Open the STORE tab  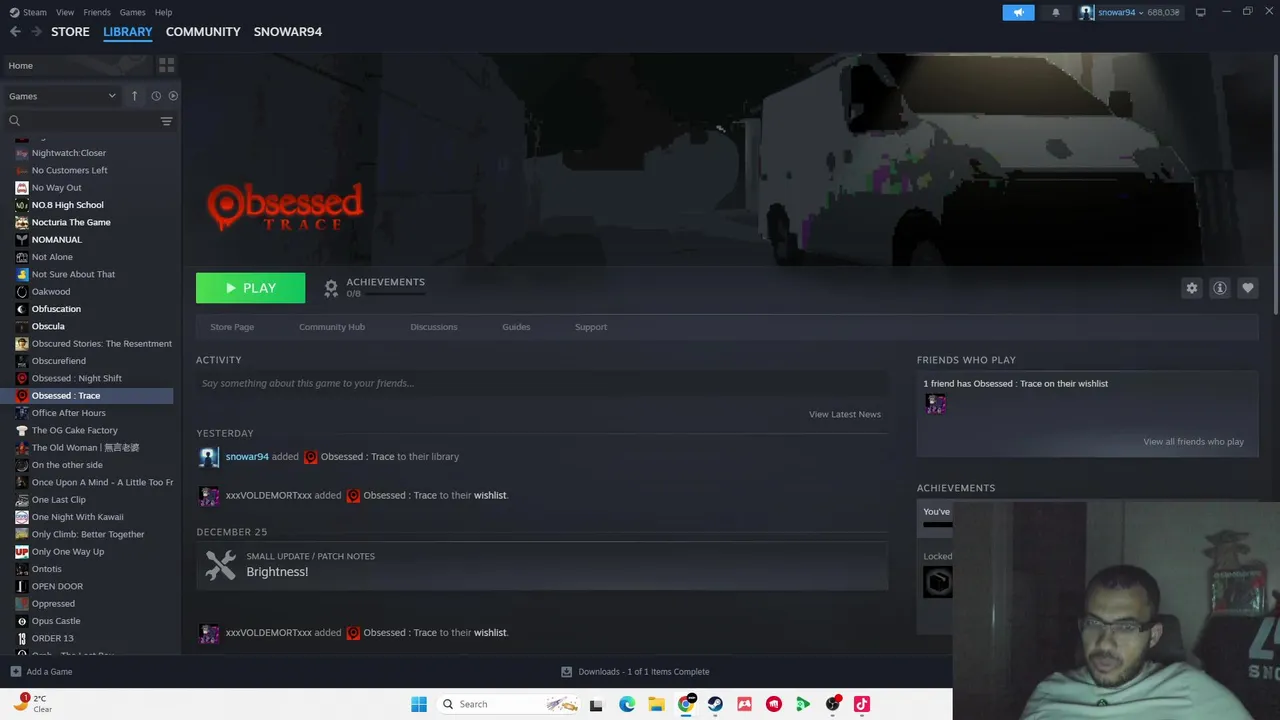coord(70,31)
